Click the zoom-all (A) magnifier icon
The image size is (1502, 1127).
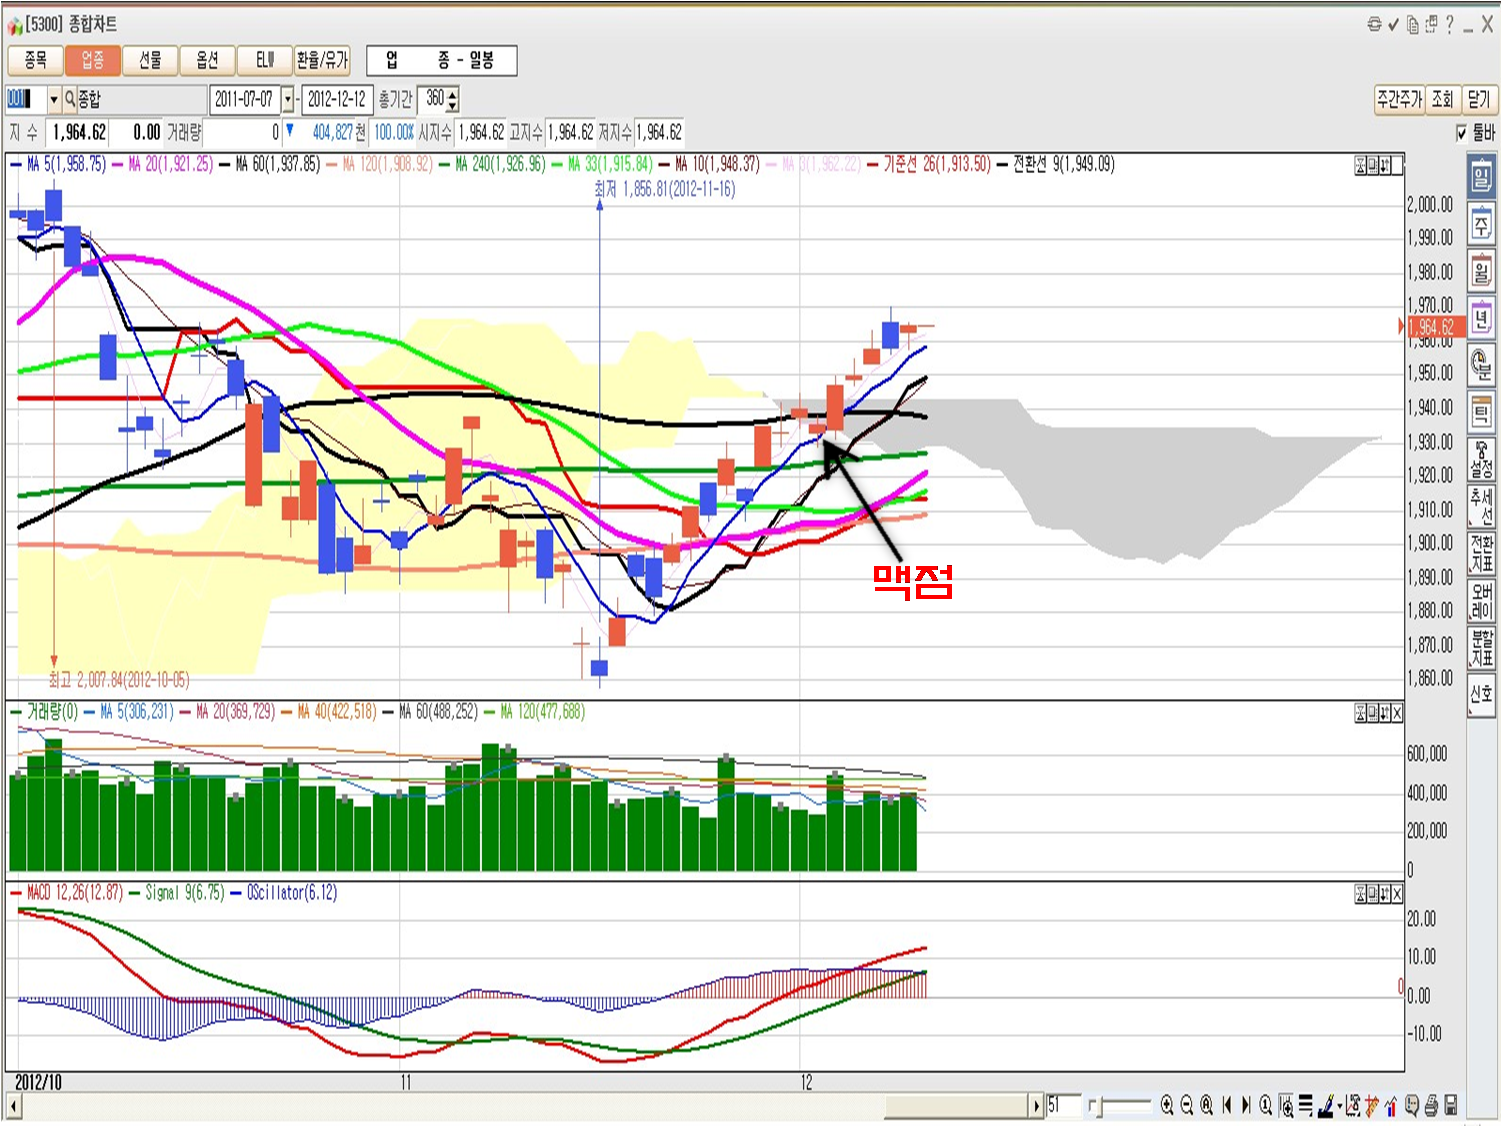click(x=1207, y=1105)
